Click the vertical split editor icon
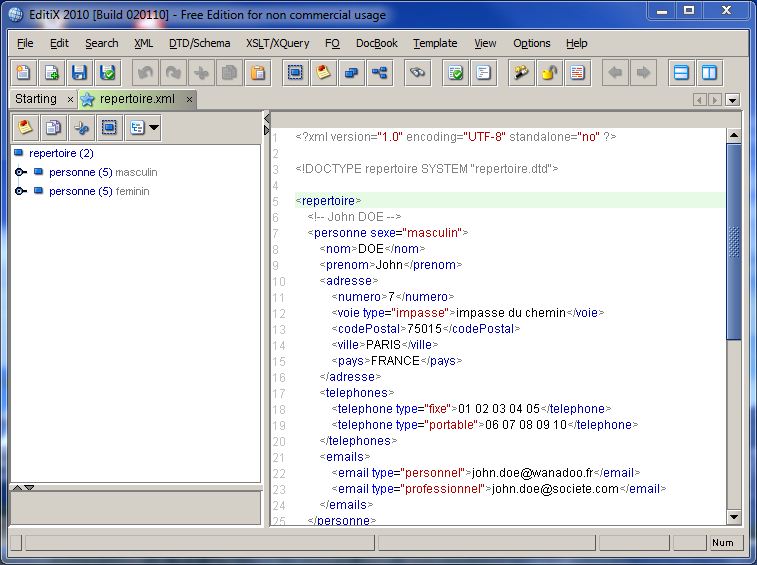 click(x=709, y=73)
